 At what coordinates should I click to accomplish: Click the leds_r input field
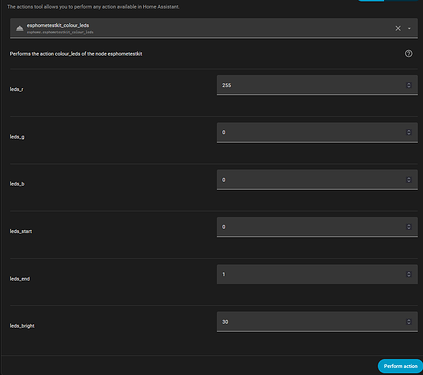click(x=317, y=85)
